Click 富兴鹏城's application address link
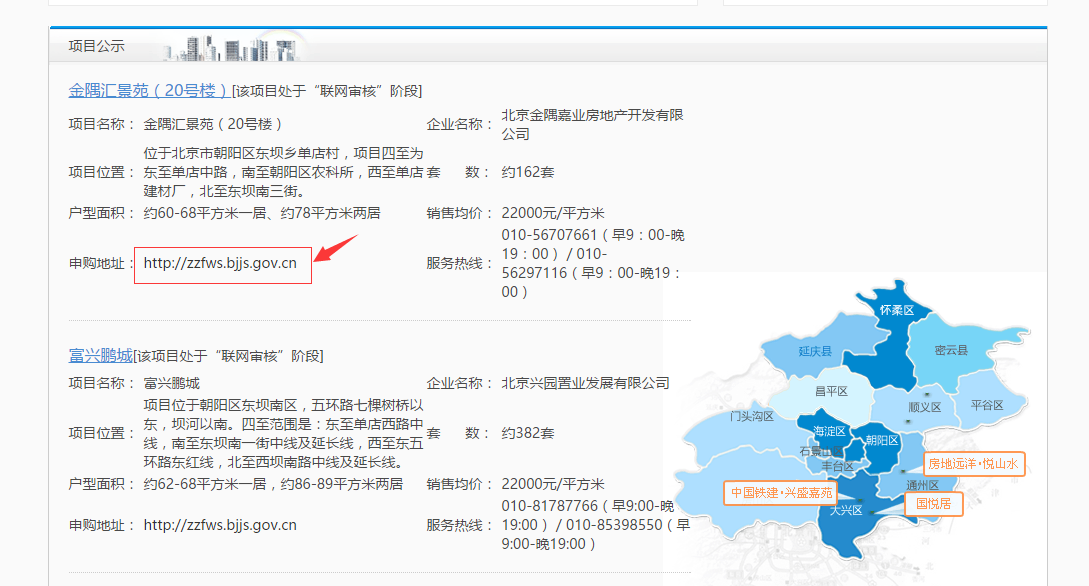Screen dimensions: 1089x586 (220, 524)
